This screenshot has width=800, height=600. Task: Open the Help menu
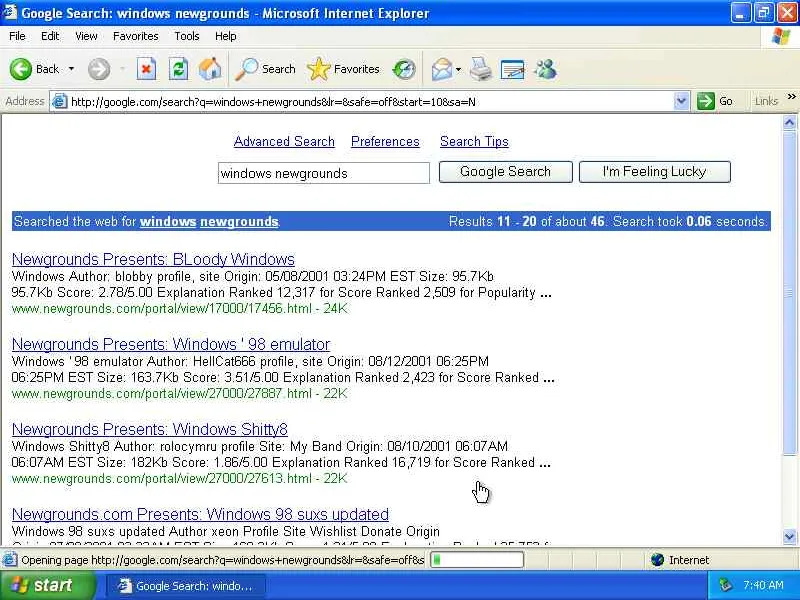pos(226,36)
